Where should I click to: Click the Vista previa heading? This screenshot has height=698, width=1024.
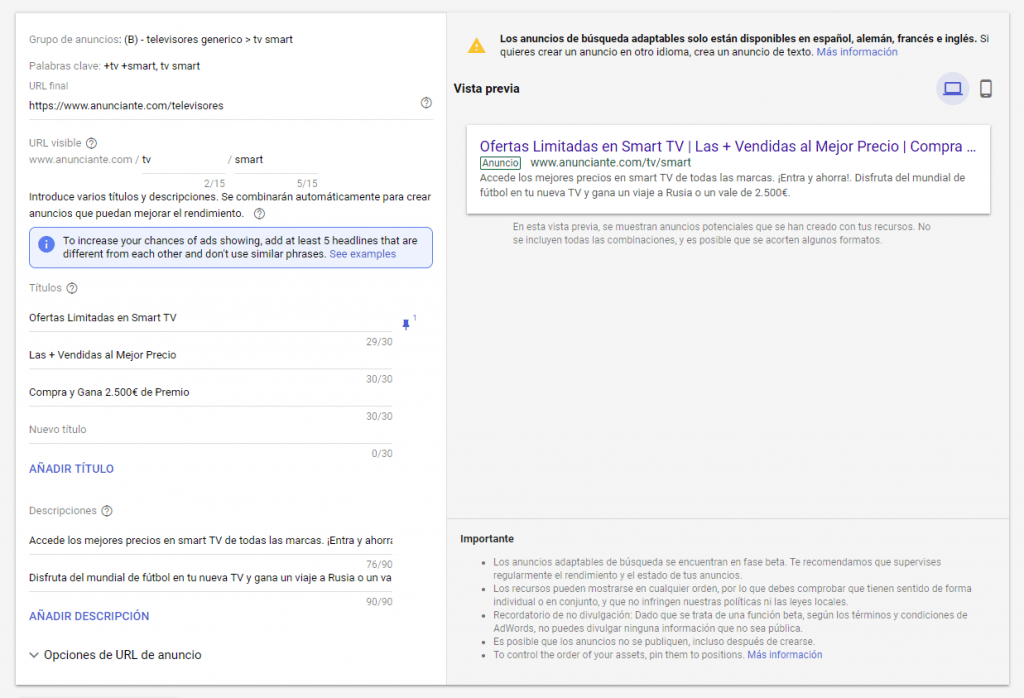tap(487, 89)
